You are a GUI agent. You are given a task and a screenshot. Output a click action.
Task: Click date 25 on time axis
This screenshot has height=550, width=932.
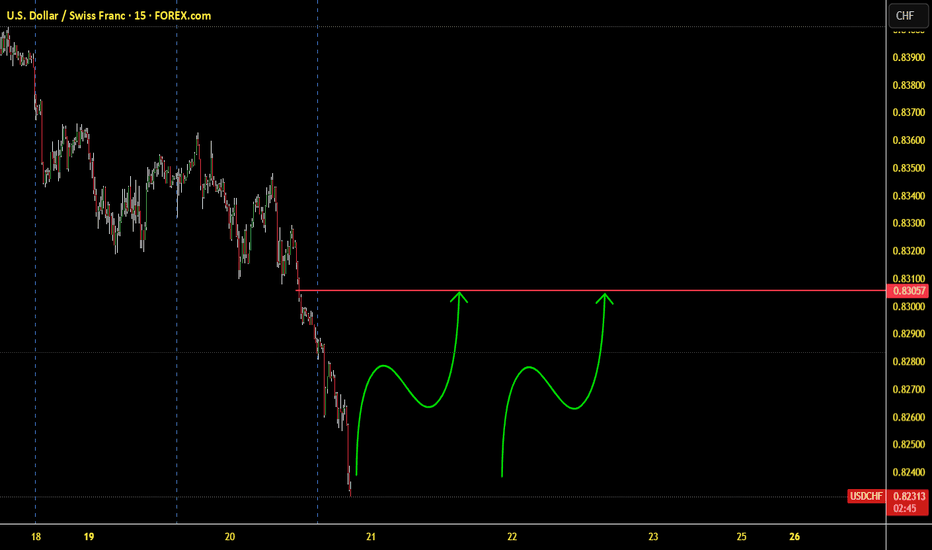741,537
